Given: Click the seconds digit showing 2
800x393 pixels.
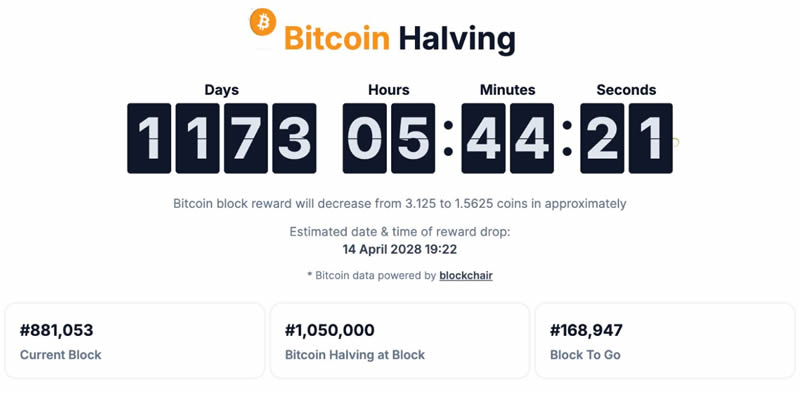Looking at the screenshot, I should pyautogui.click(x=602, y=138).
